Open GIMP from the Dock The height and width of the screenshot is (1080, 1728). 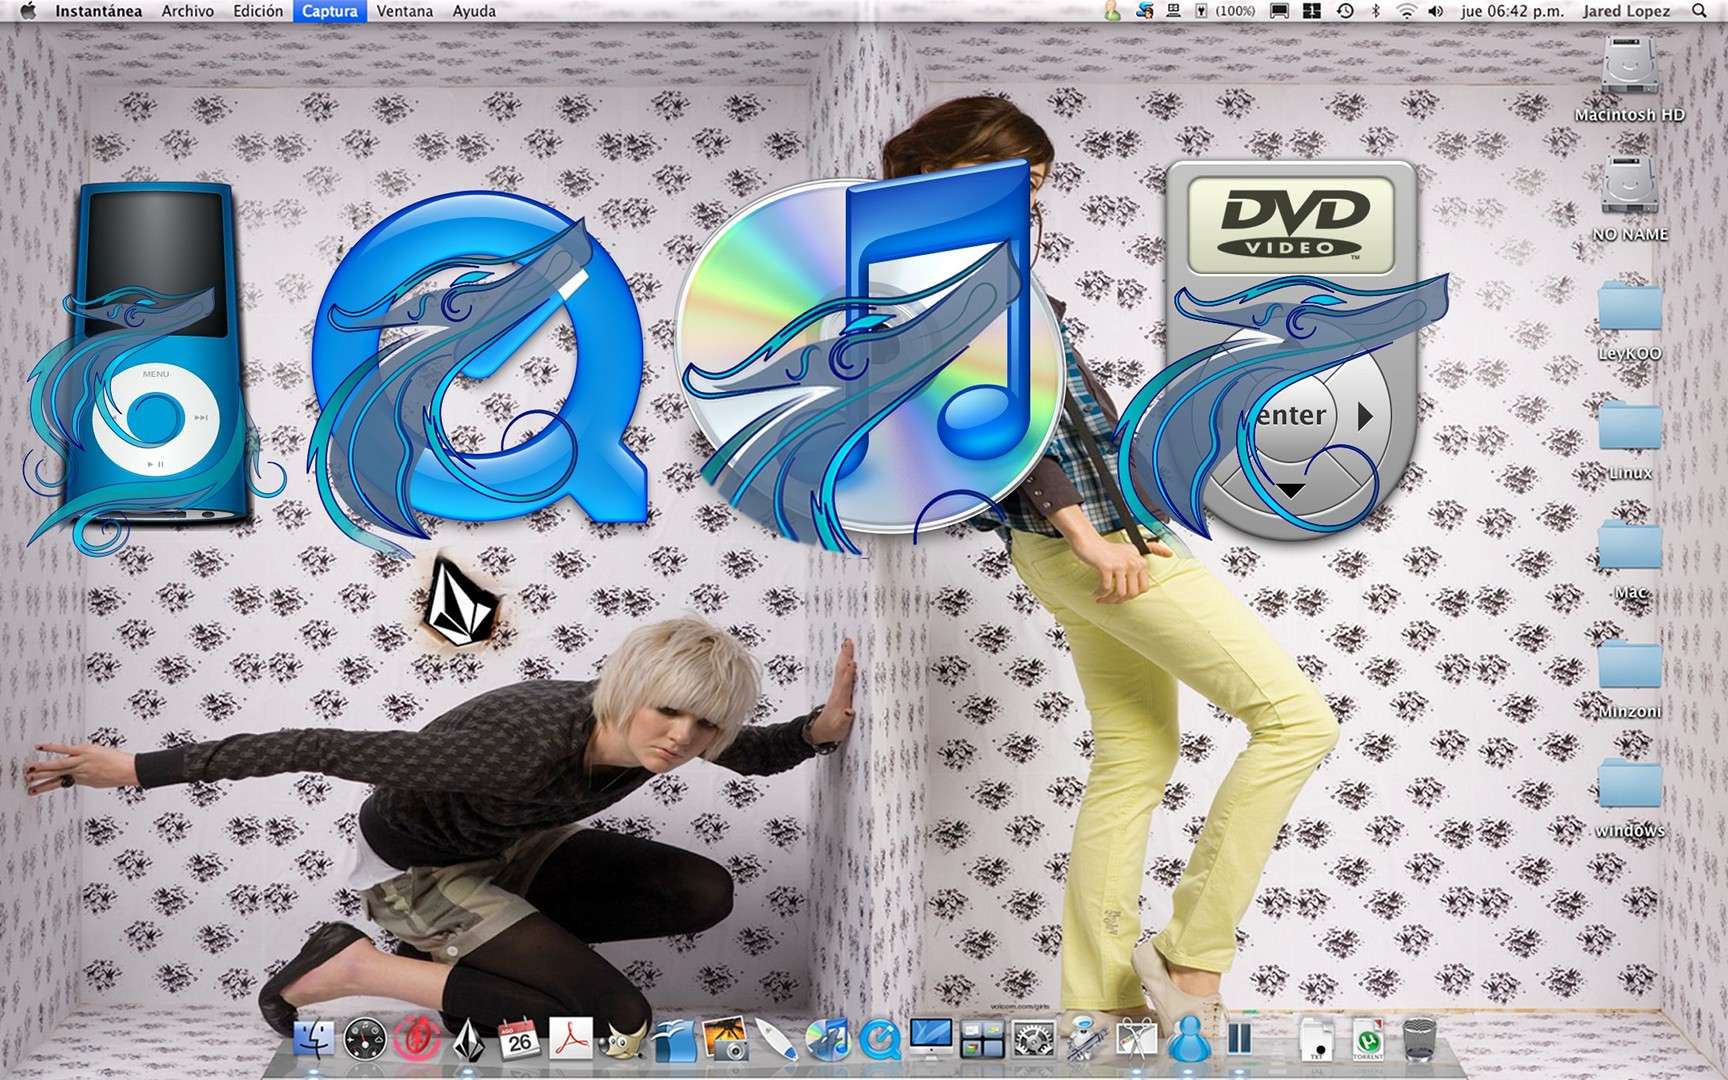(x=622, y=1042)
